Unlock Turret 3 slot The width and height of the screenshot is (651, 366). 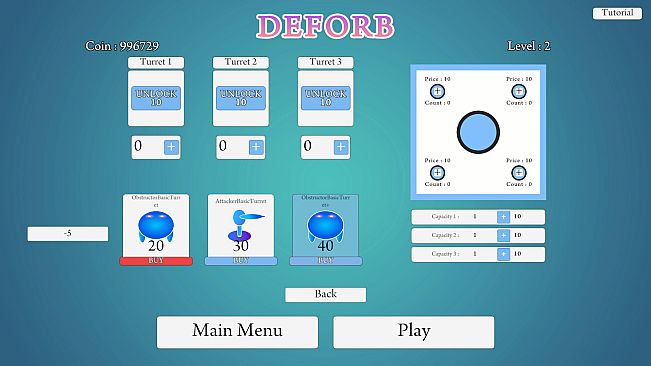pos(326,98)
